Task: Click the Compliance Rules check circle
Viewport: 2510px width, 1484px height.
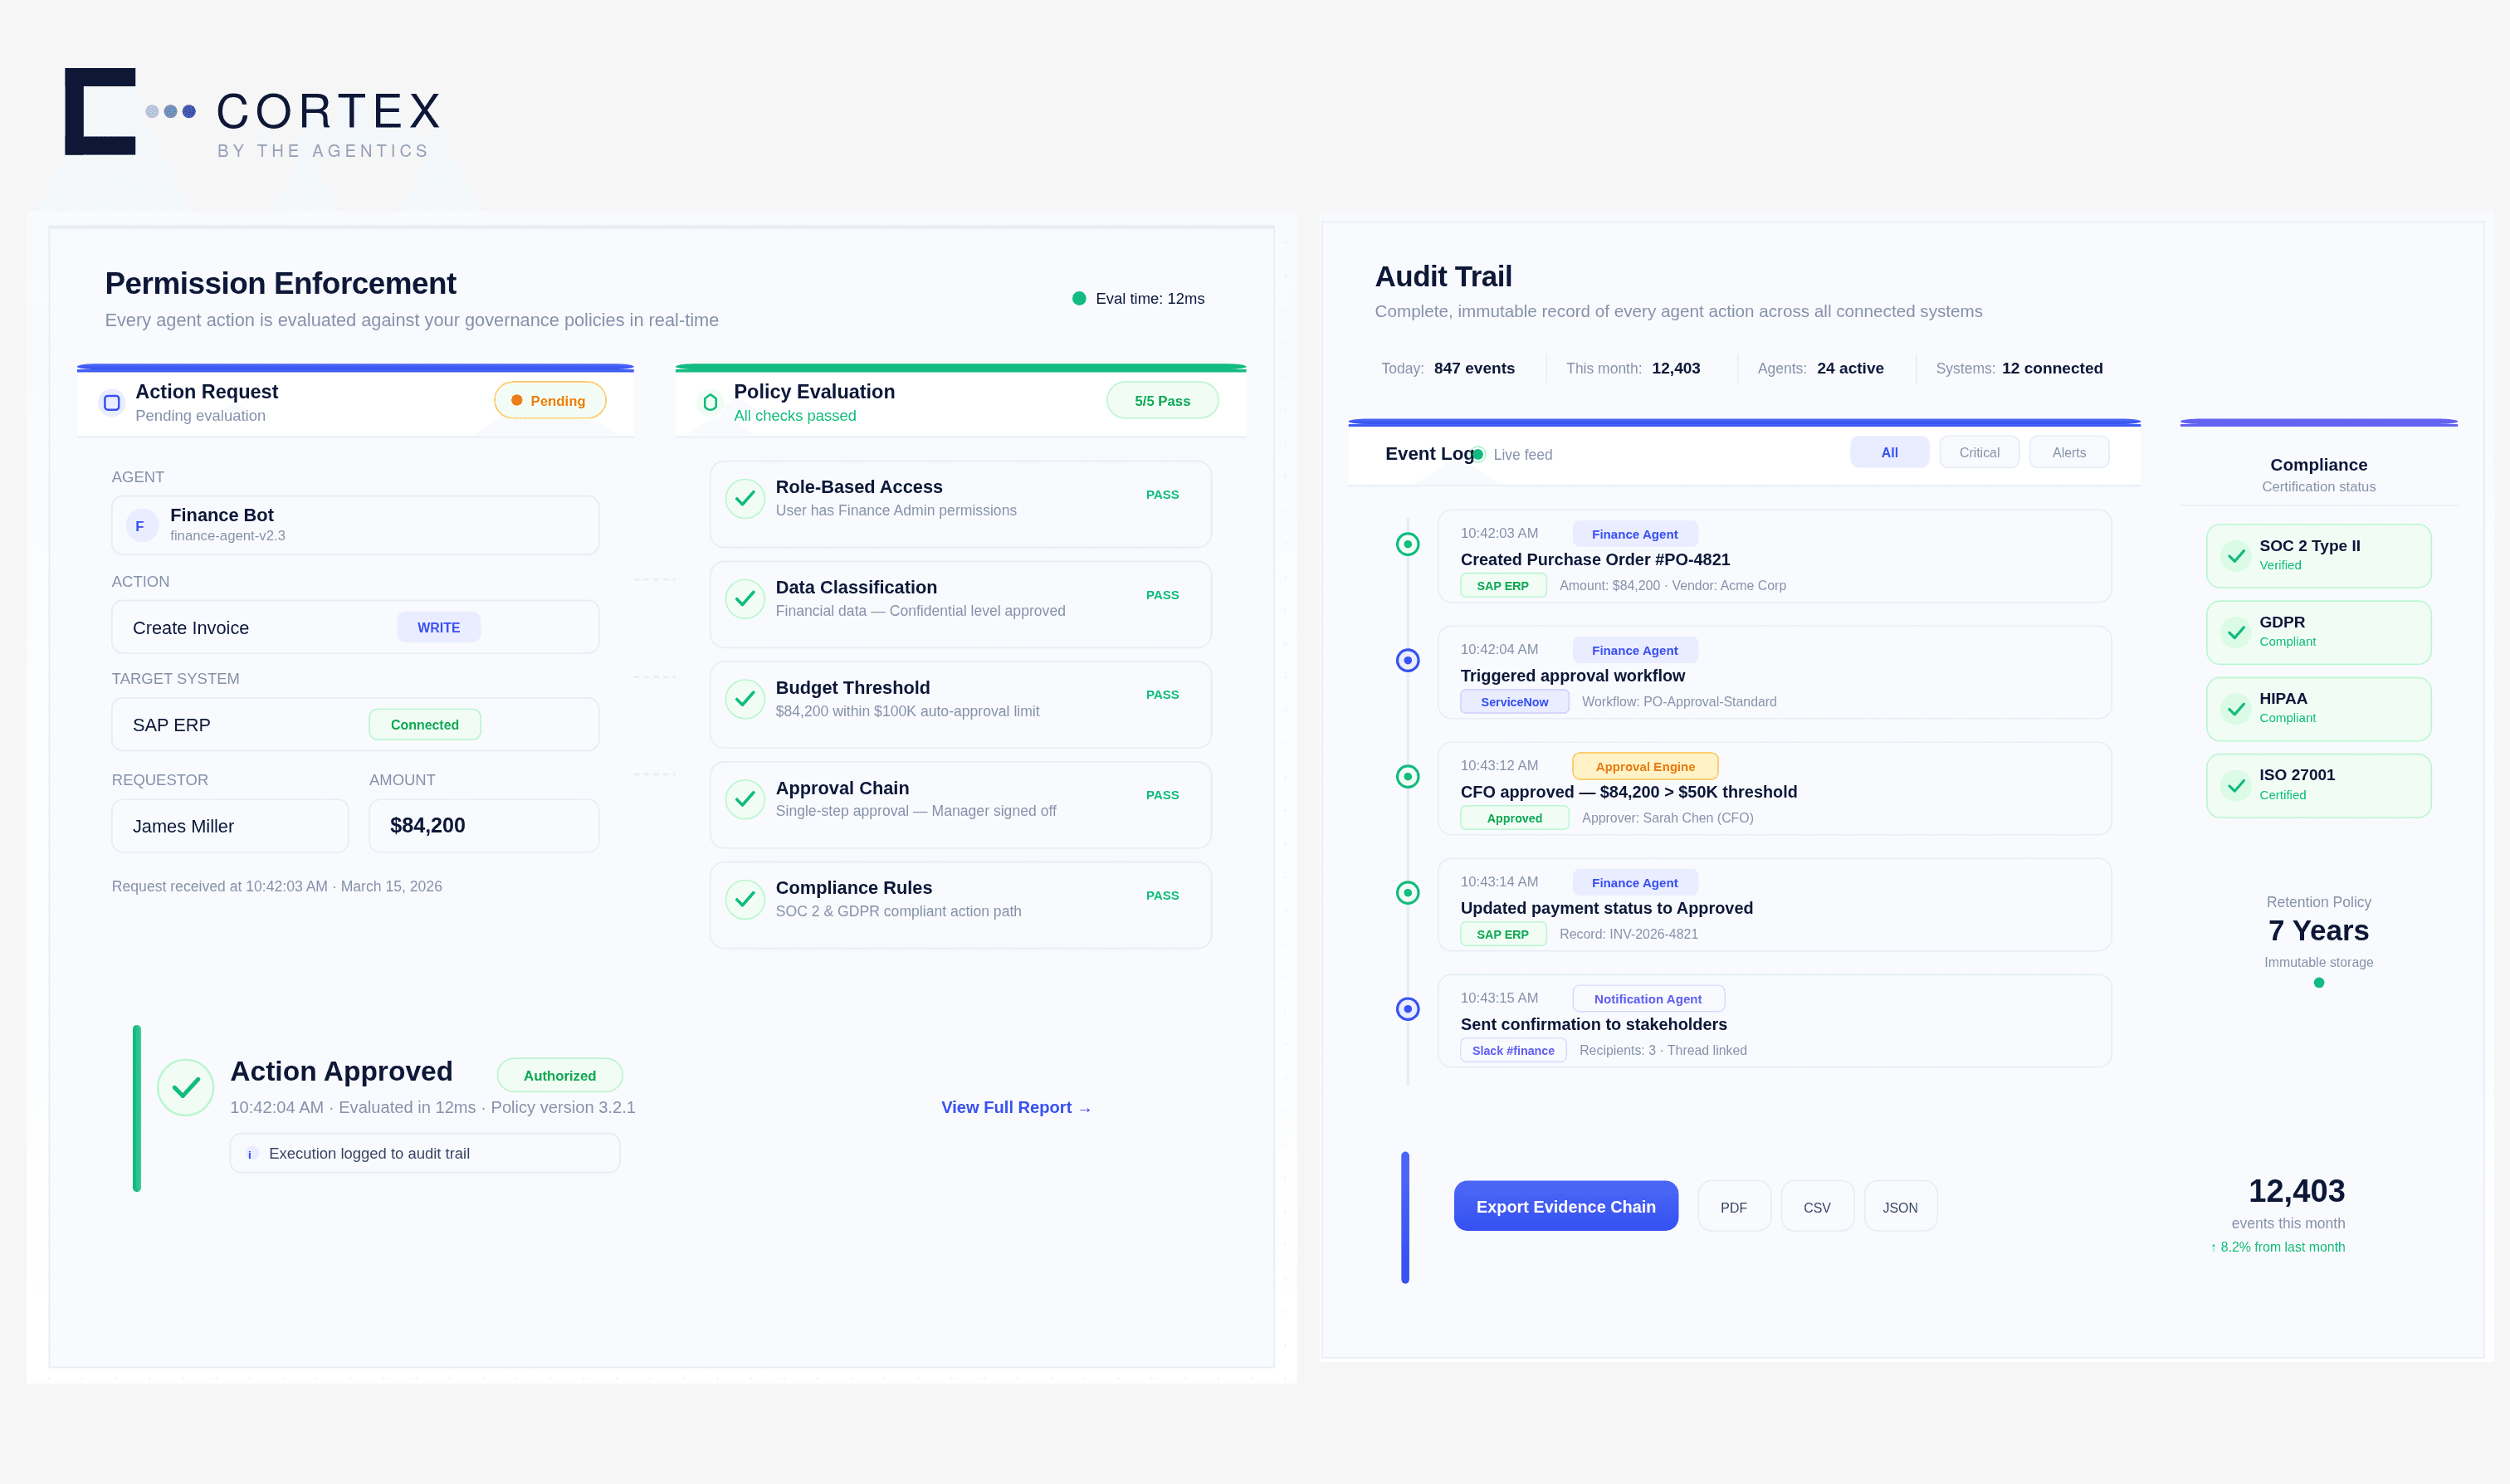Action: (x=744, y=899)
